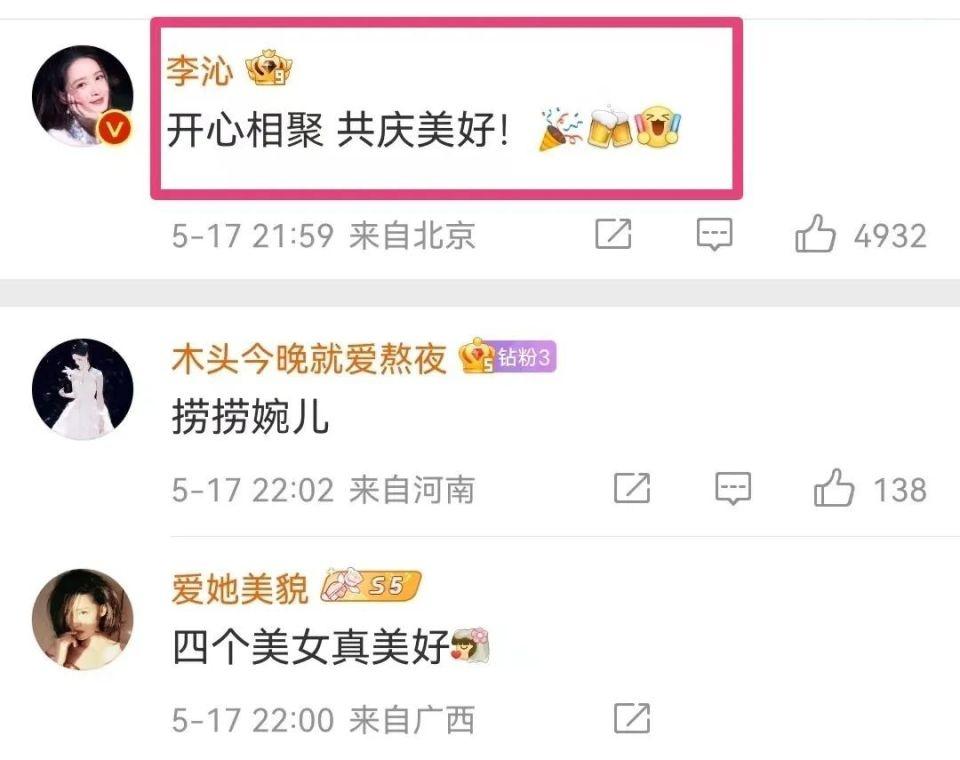The width and height of the screenshot is (960, 760).
Task: Forward the 捞捞婉儿 comment
Action: tap(632, 488)
